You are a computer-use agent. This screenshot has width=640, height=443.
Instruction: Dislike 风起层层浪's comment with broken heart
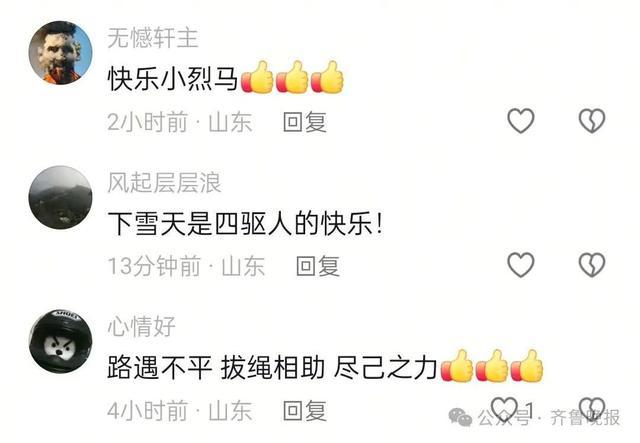click(x=592, y=265)
